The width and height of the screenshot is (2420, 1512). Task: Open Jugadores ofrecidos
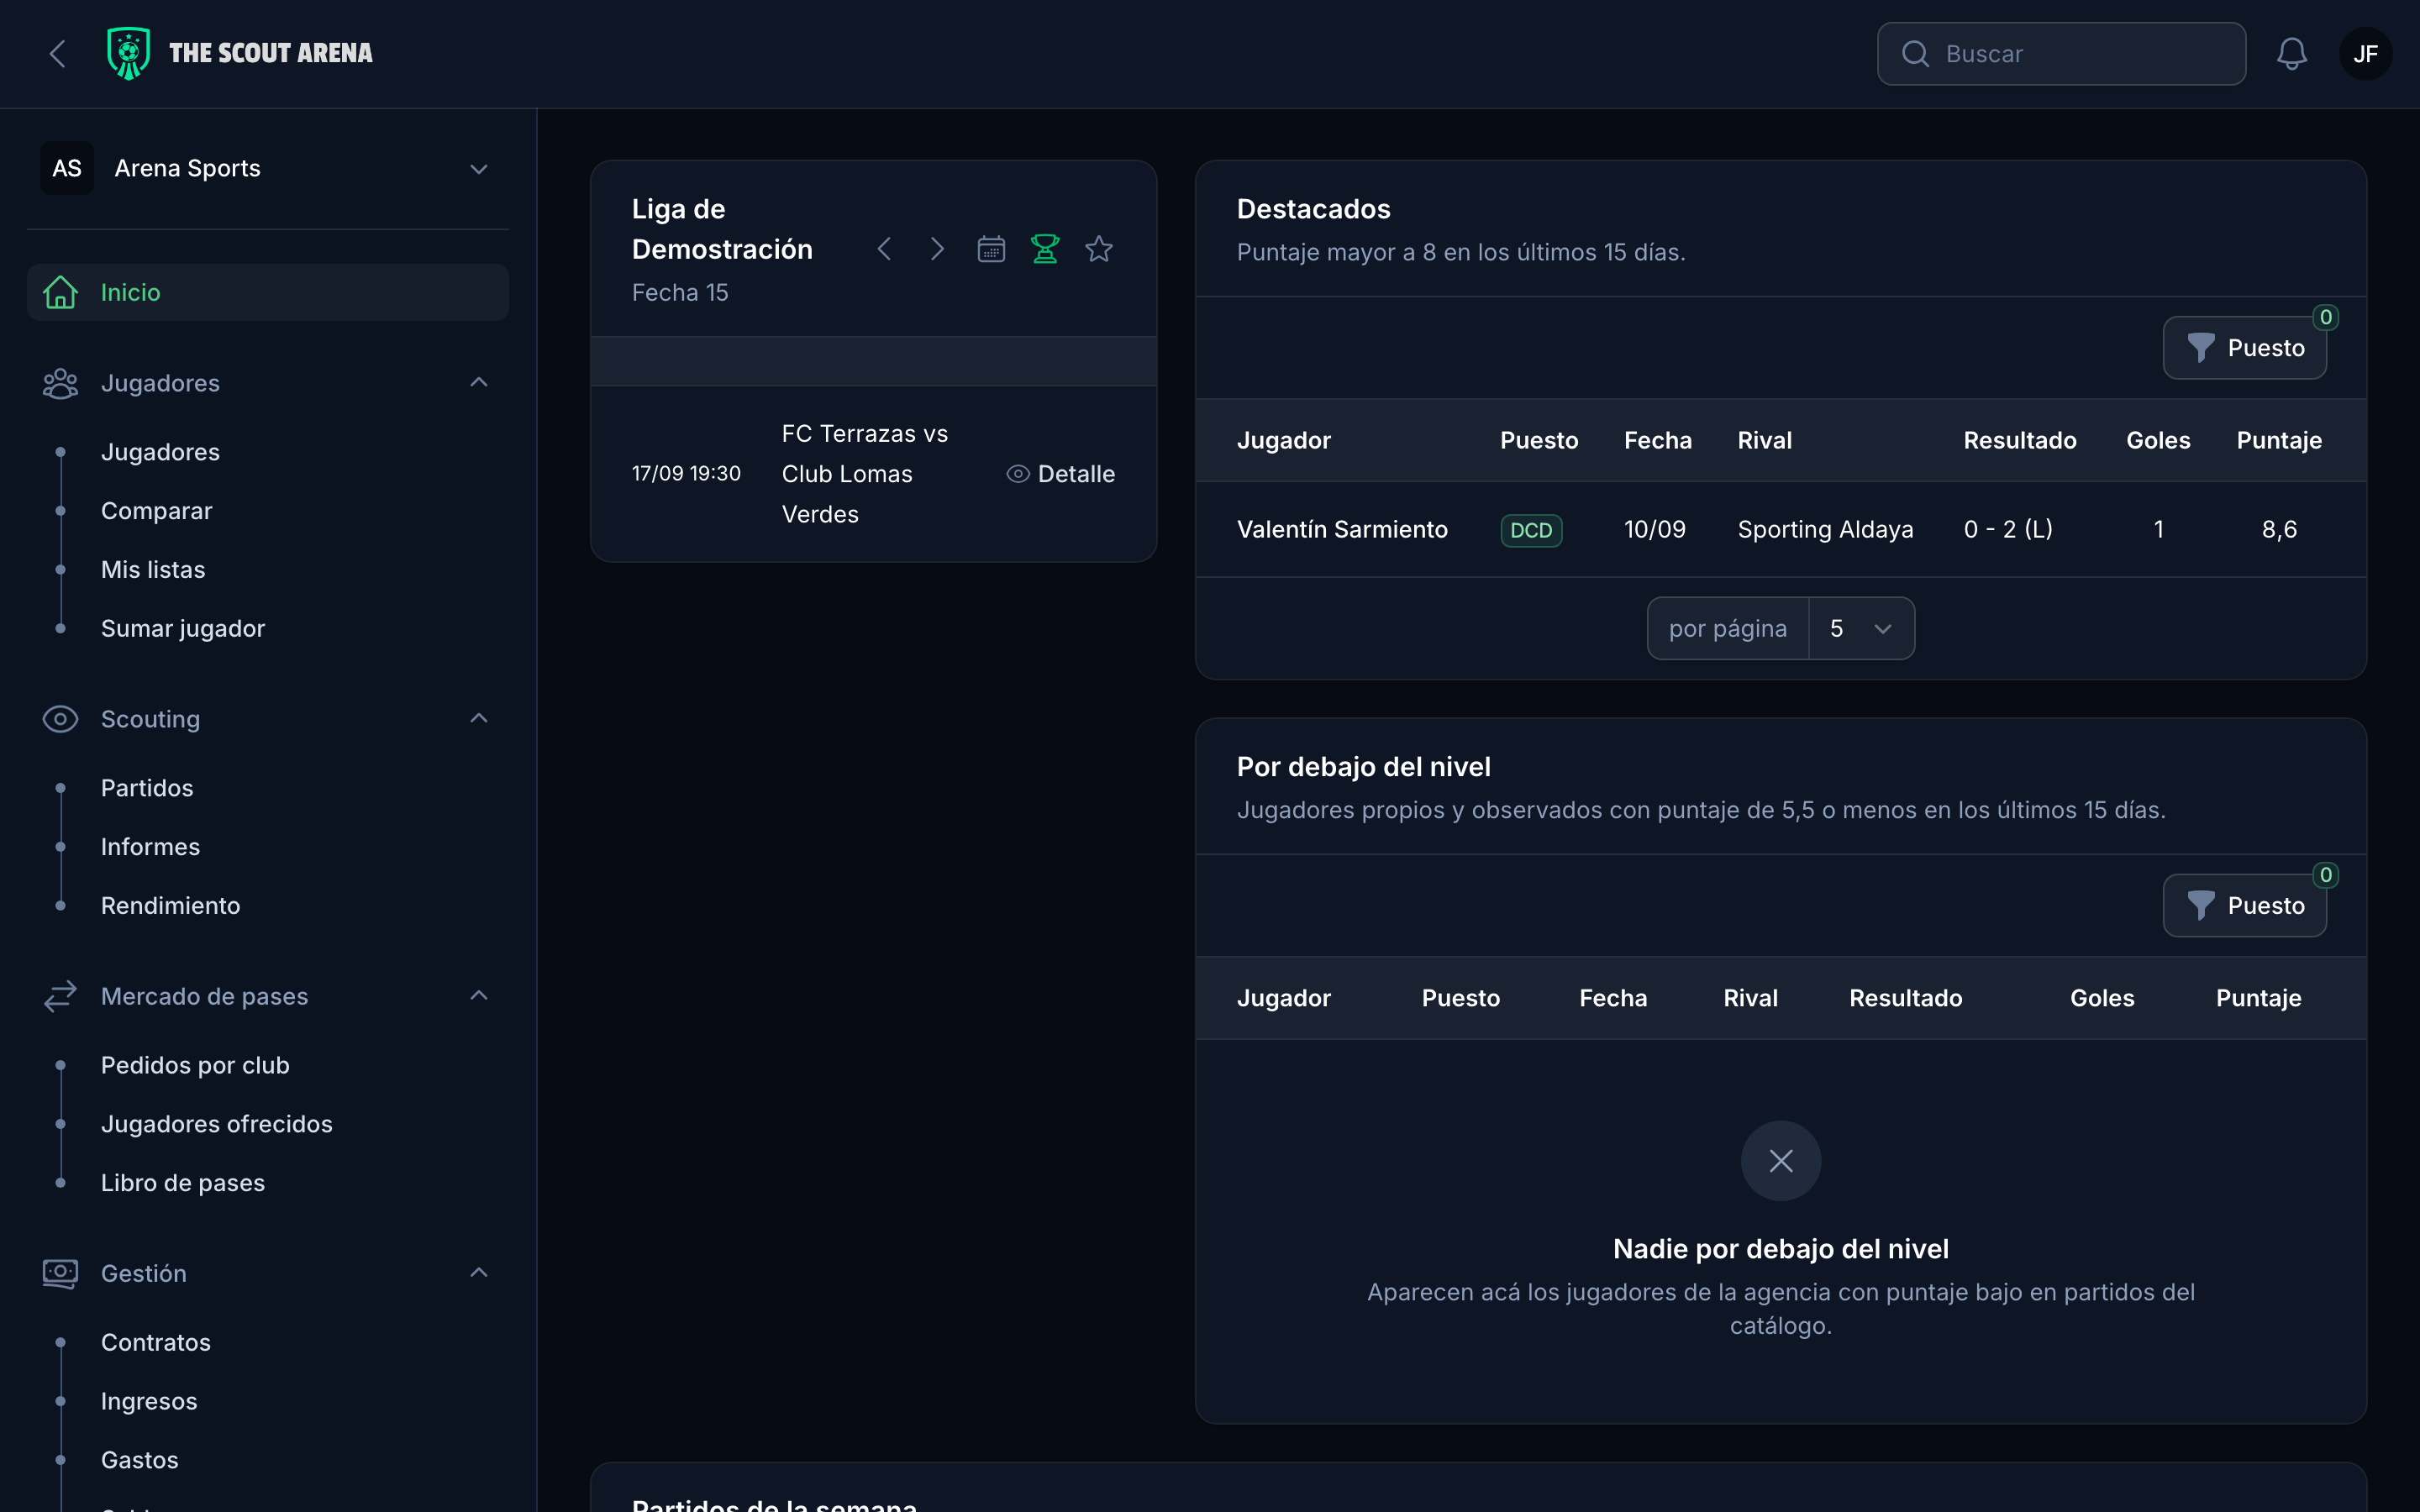(217, 1124)
